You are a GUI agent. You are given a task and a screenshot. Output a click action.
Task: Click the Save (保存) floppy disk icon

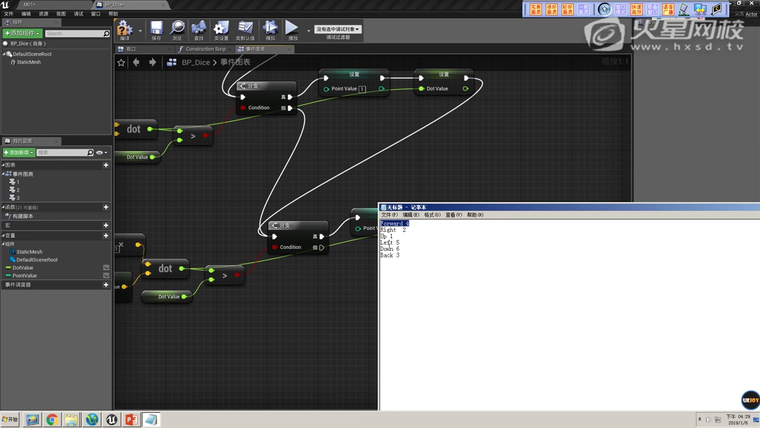click(155, 28)
